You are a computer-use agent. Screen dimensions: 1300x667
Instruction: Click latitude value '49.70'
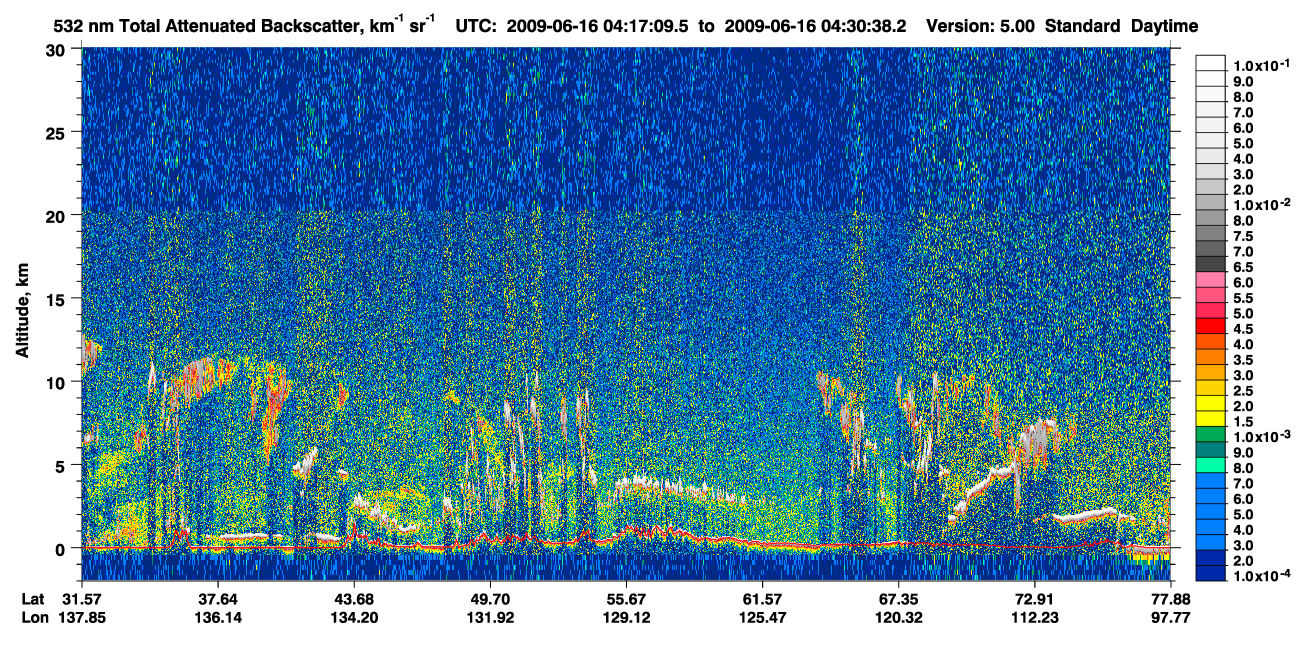[490, 599]
